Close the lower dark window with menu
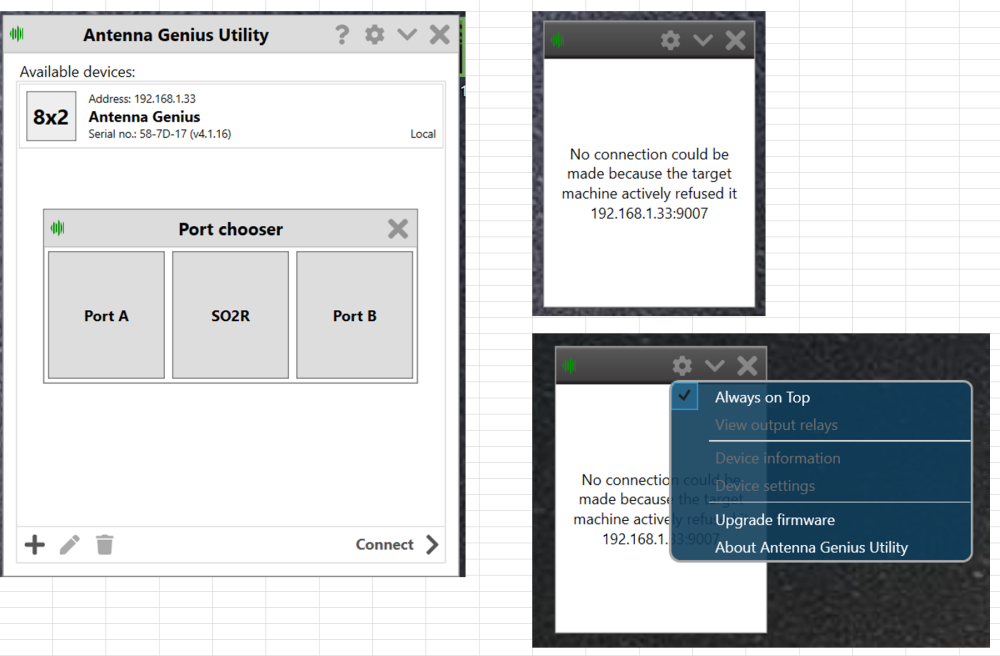 coord(747,365)
